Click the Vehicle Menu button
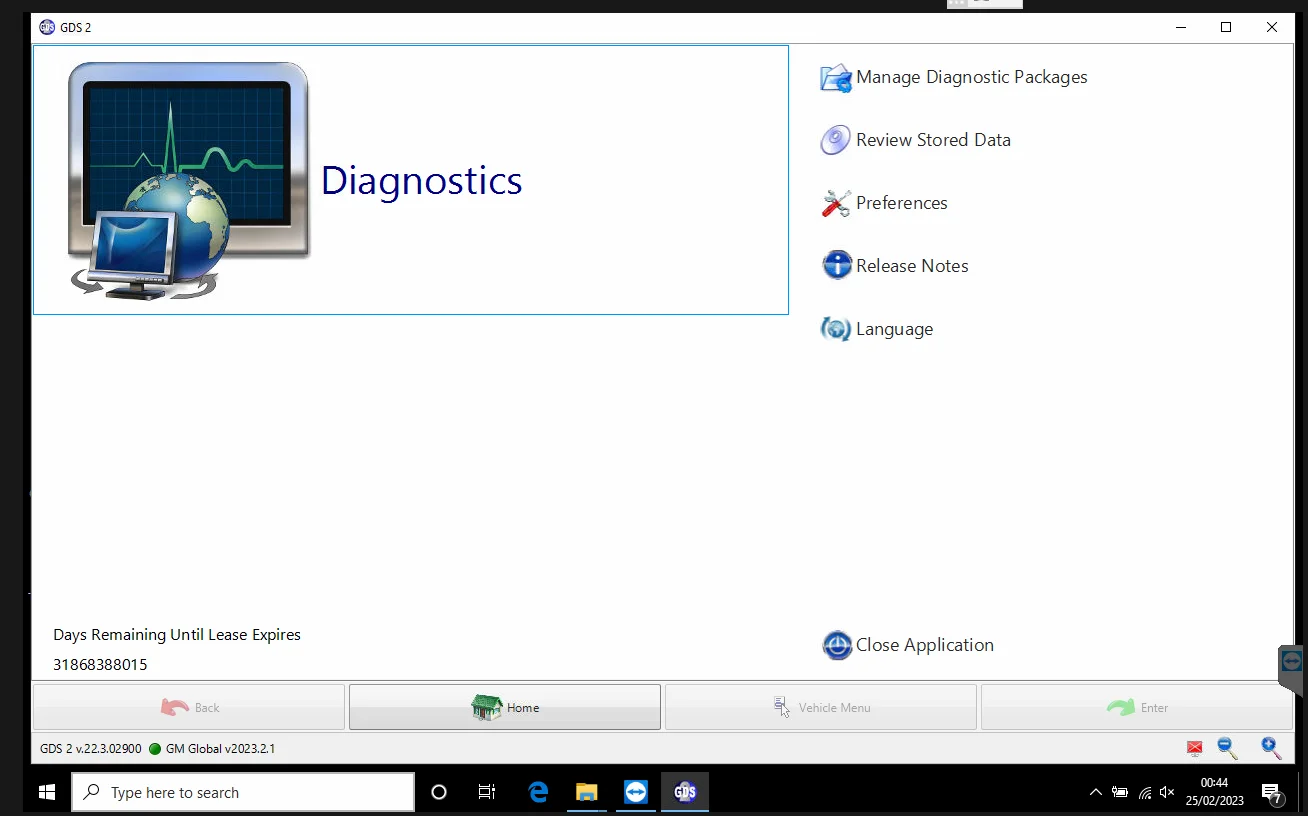The image size is (1308, 816). point(820,706)
